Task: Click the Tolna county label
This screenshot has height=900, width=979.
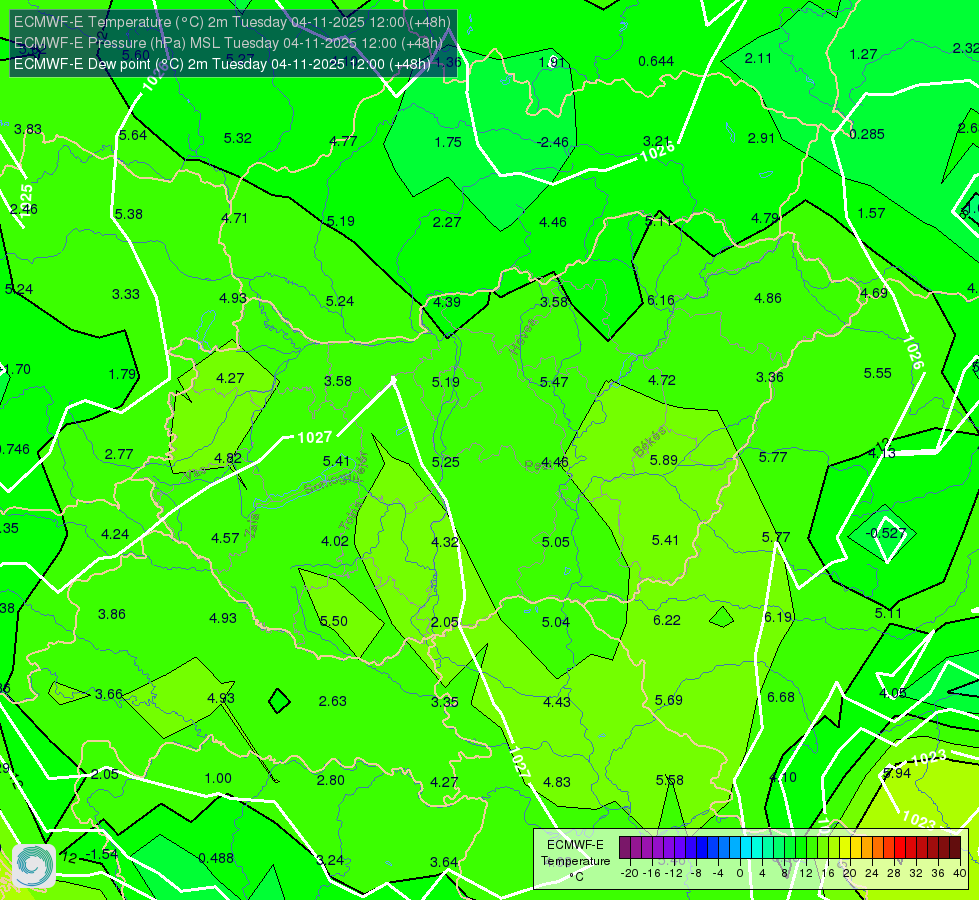Action: pos(350,515)
